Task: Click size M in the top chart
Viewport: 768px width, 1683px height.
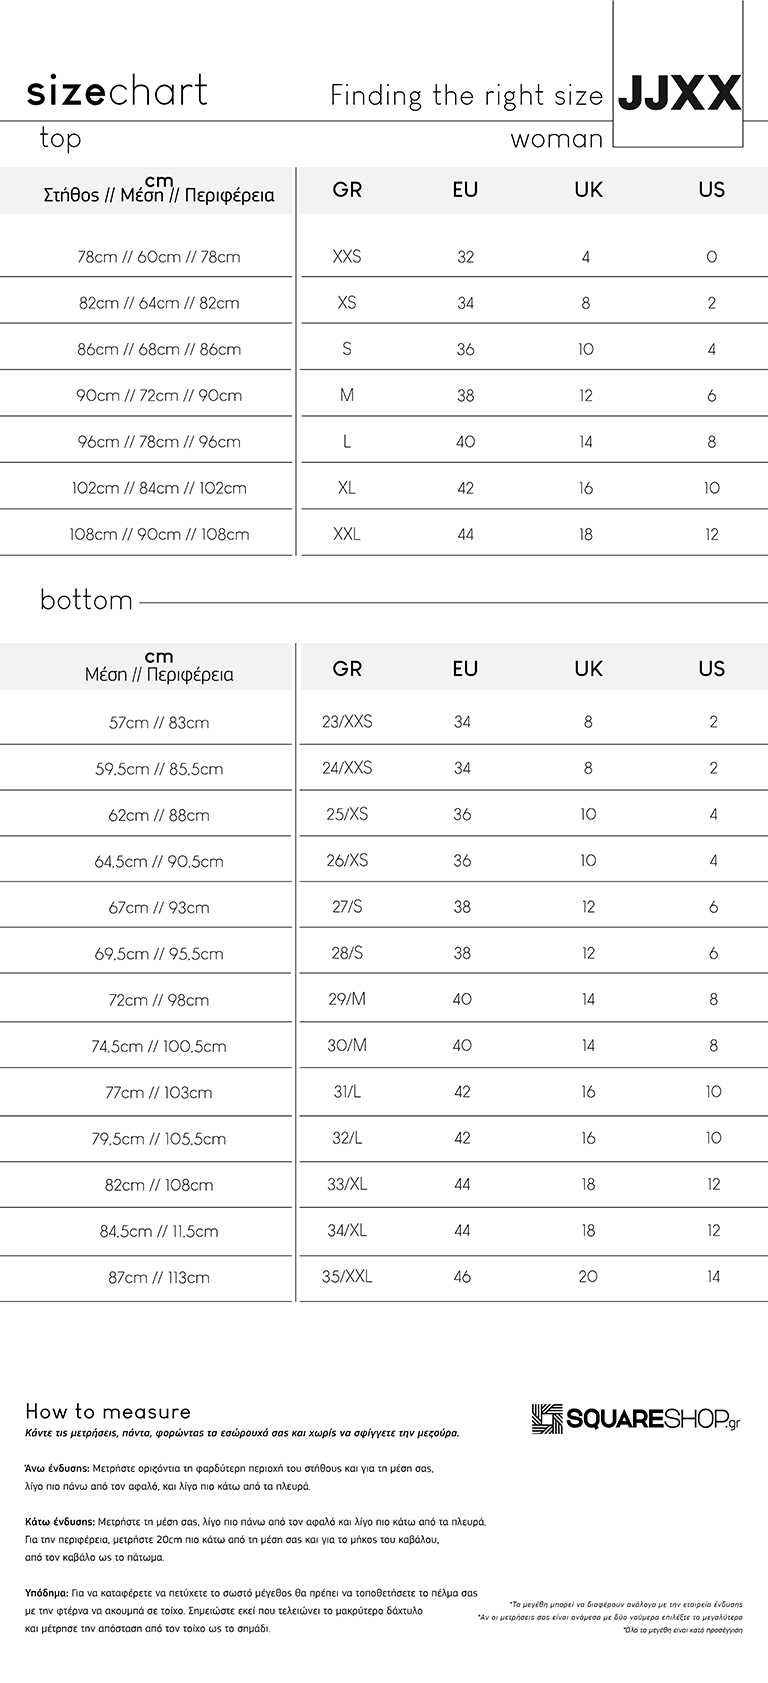Action: point(347,395)
